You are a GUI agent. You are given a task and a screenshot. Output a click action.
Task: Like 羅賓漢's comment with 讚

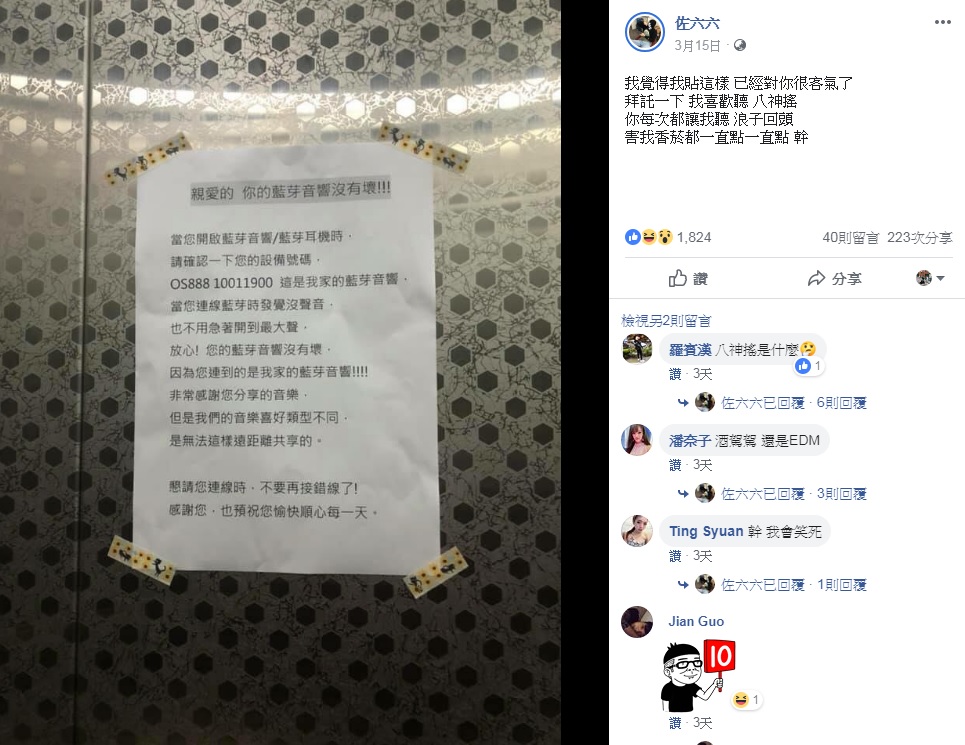click(675, 374)
